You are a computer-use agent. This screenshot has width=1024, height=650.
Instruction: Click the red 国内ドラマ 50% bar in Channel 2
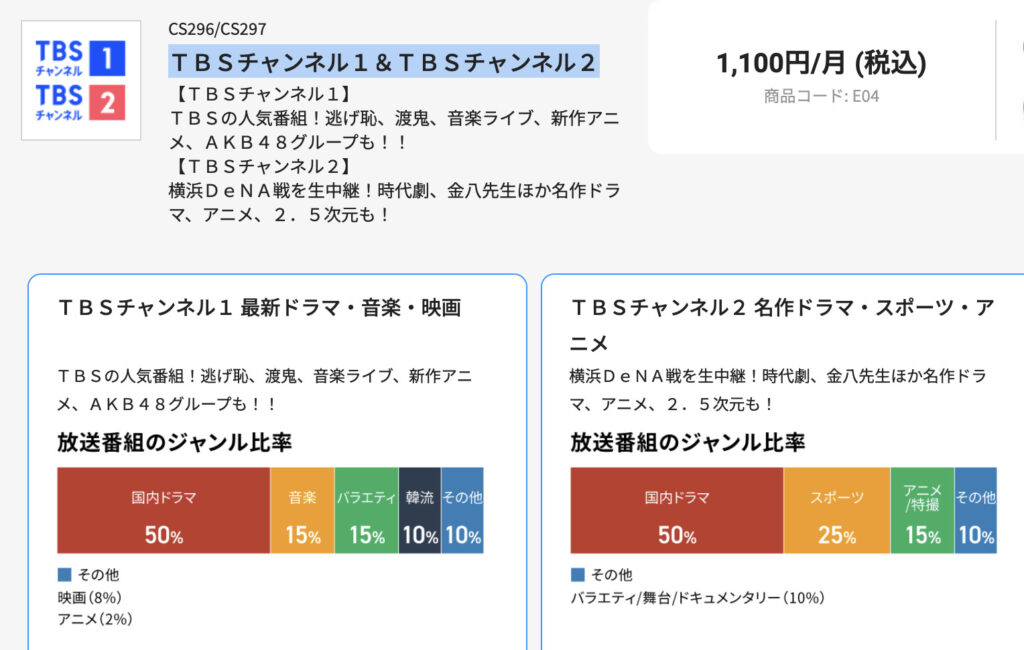click(677, 510)
